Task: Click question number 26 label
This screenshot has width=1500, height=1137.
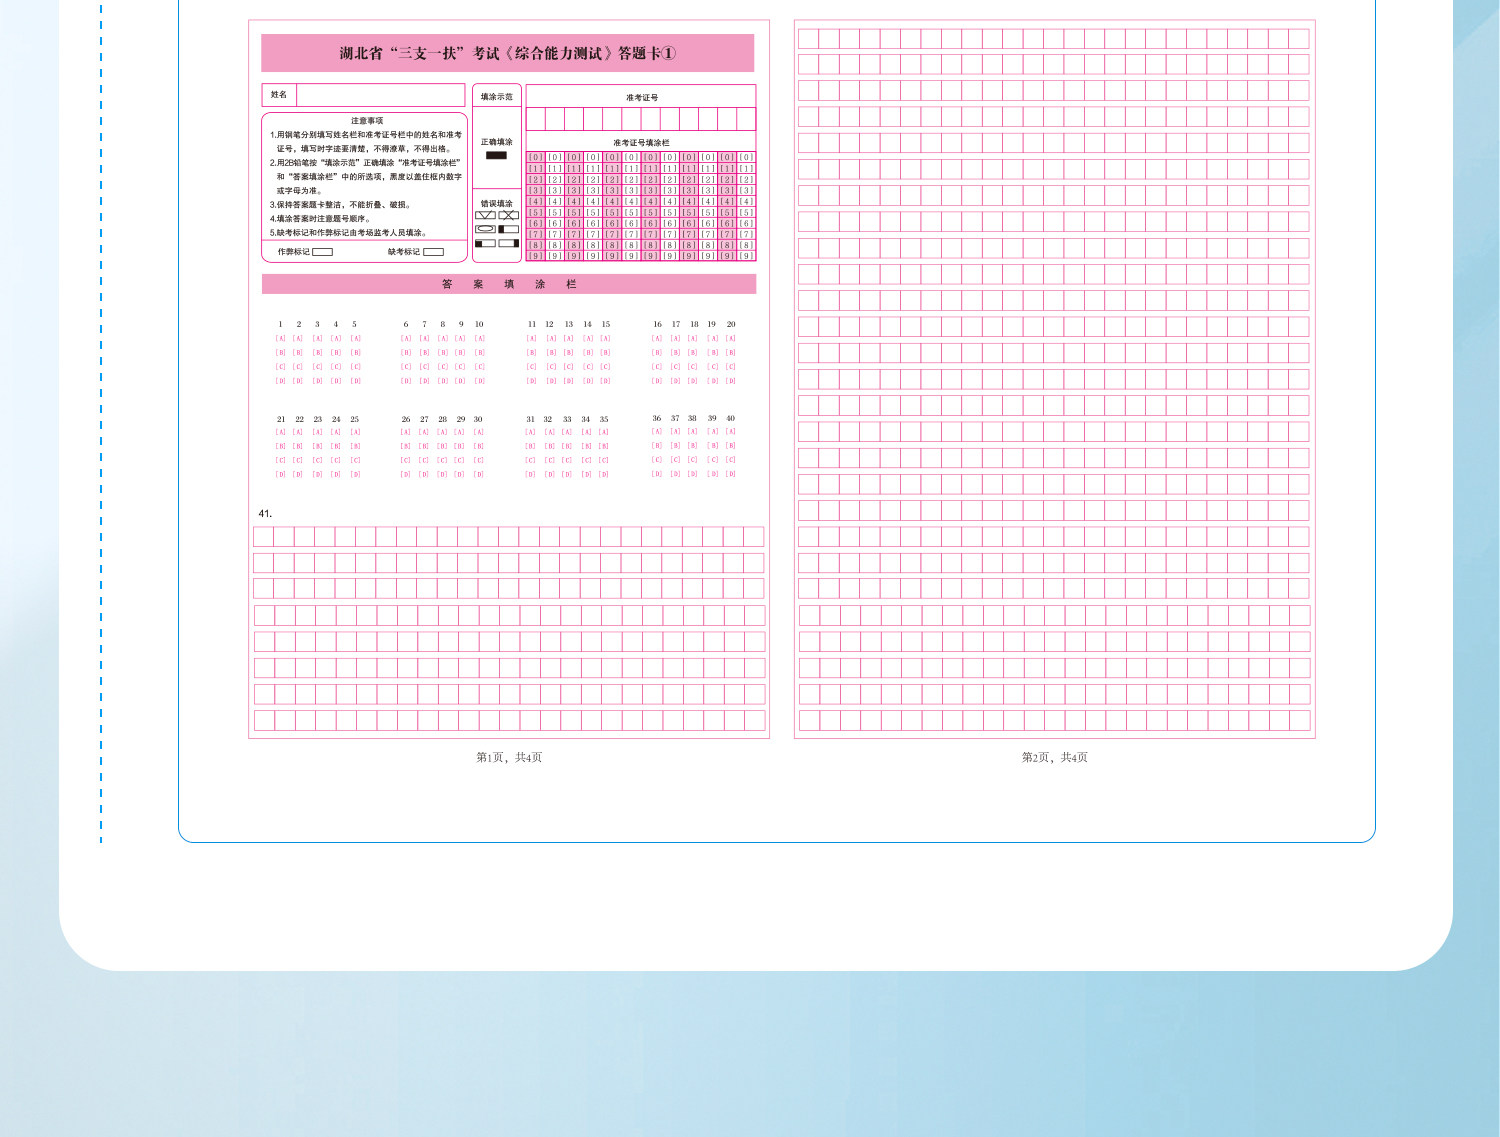Action: 406,420
